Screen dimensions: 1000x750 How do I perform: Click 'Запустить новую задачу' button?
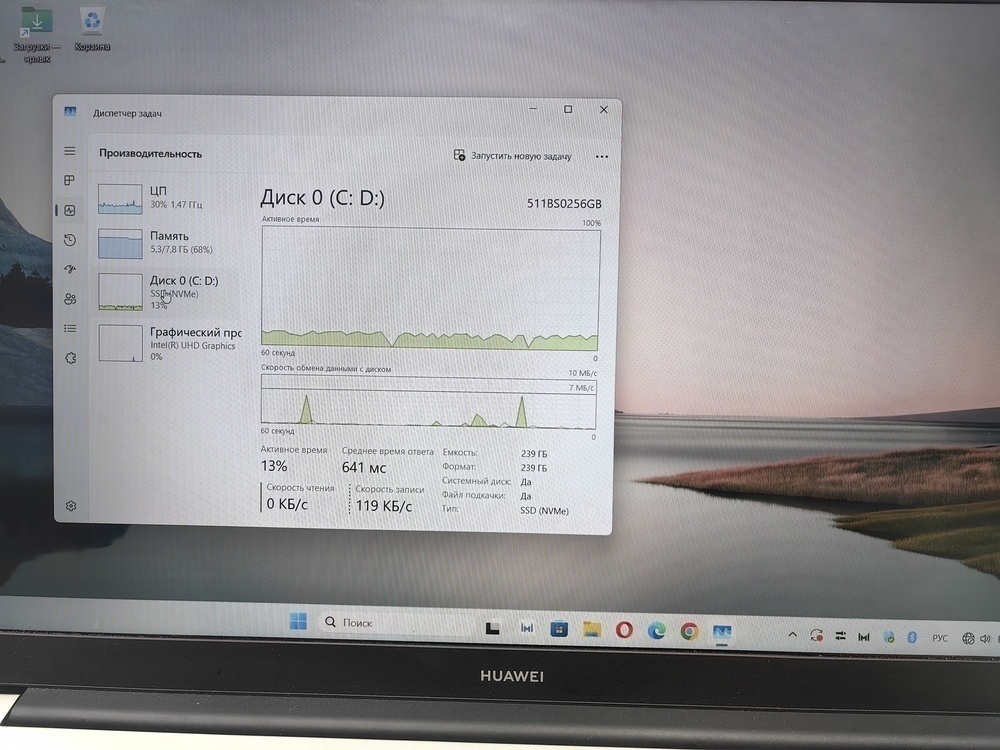513,156
